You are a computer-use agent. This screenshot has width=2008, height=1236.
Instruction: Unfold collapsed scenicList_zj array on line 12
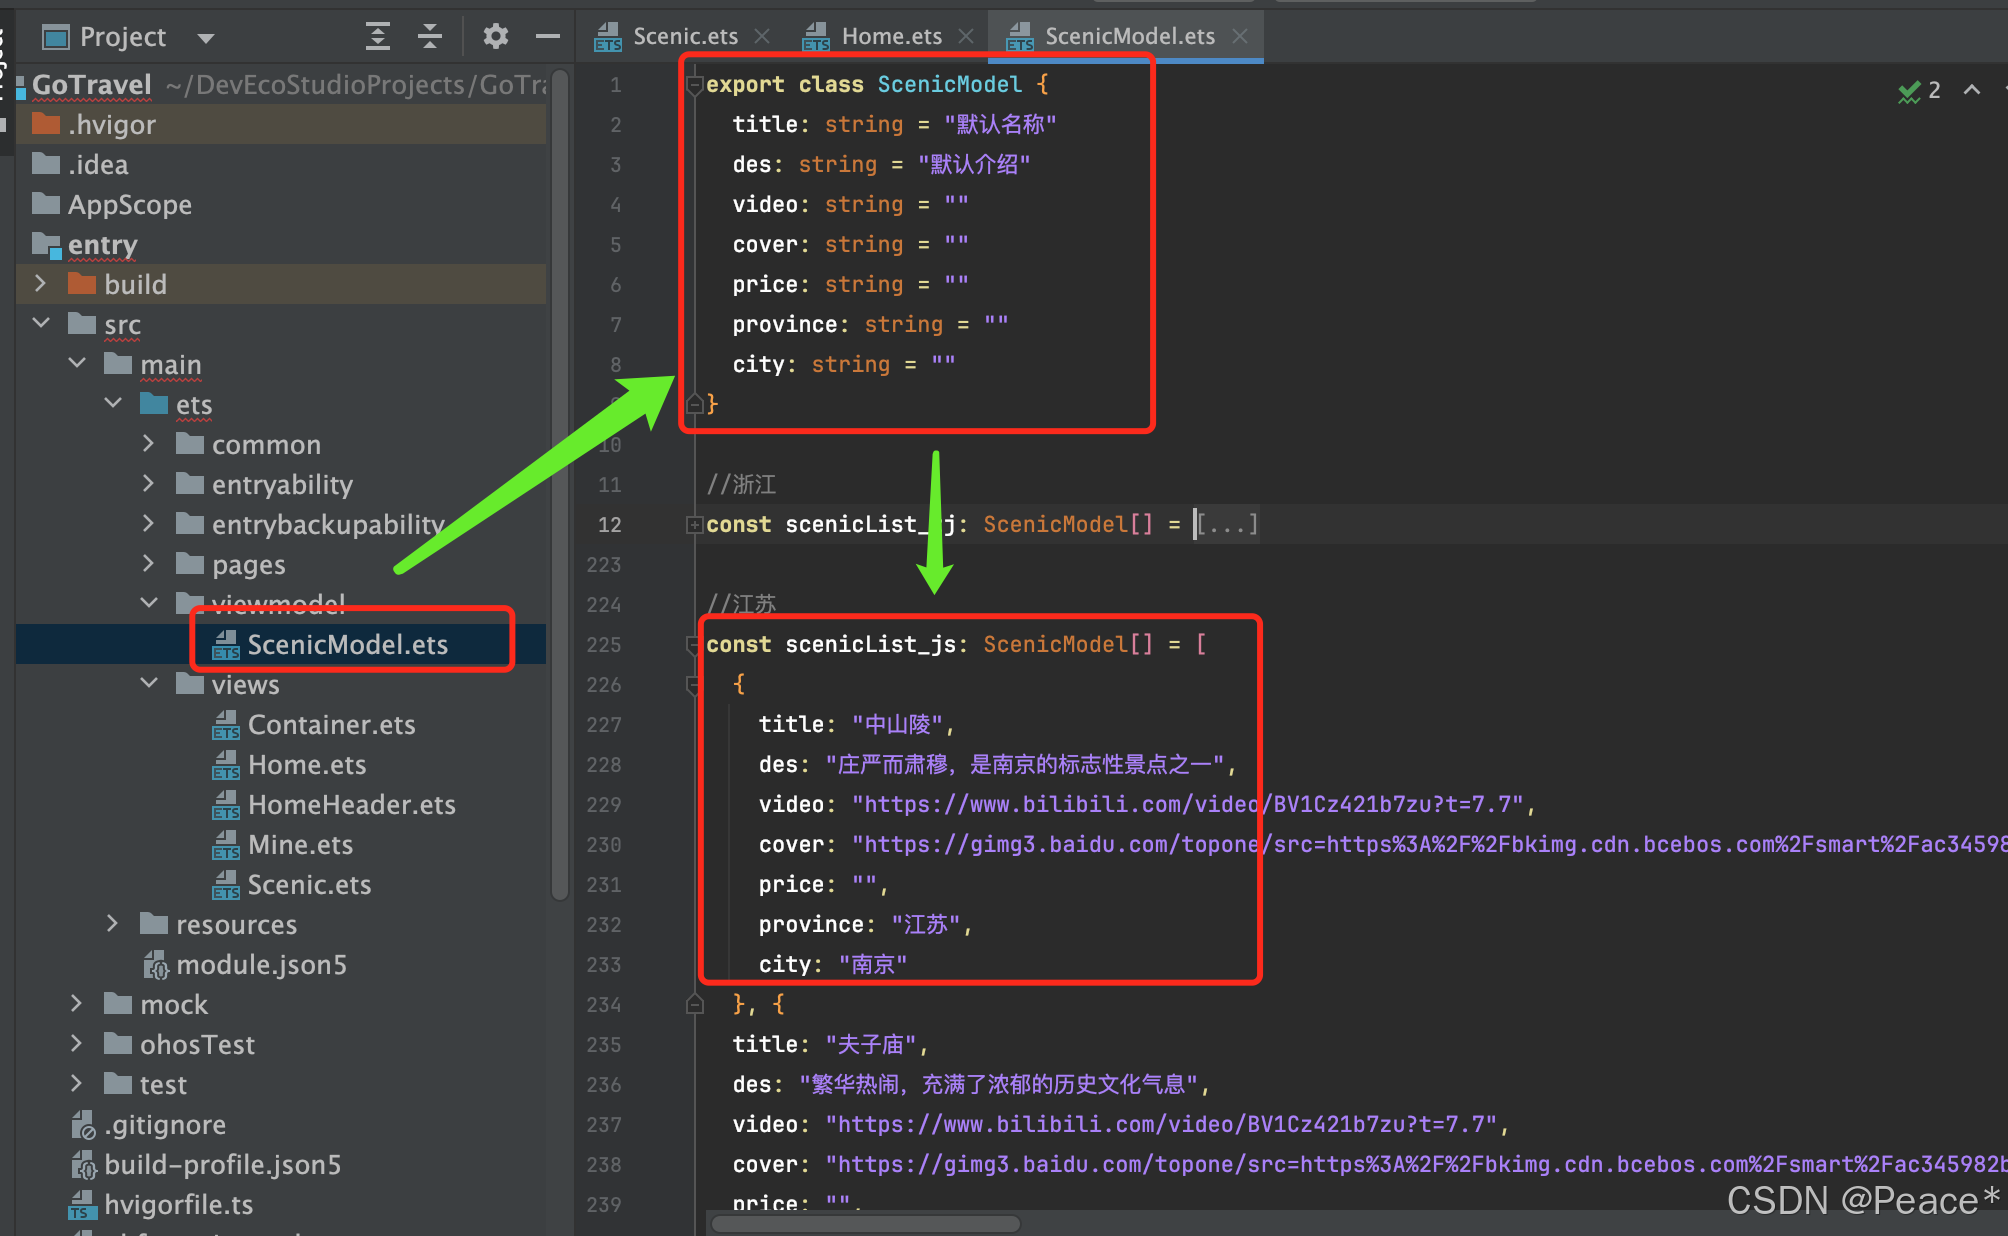(694, 525)
